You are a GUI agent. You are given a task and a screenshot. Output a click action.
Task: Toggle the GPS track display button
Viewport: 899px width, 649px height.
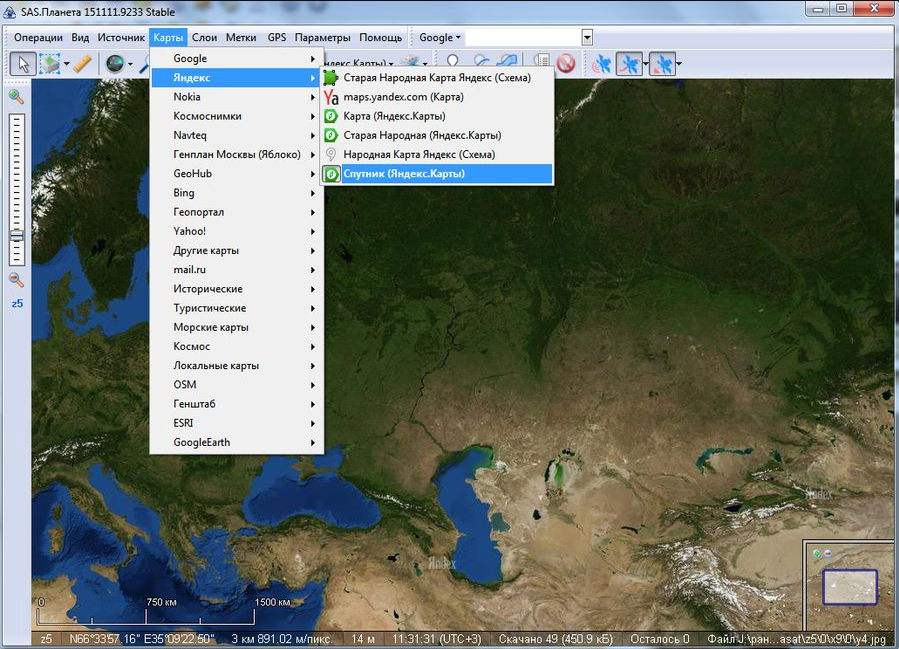[x=629, y=64]
